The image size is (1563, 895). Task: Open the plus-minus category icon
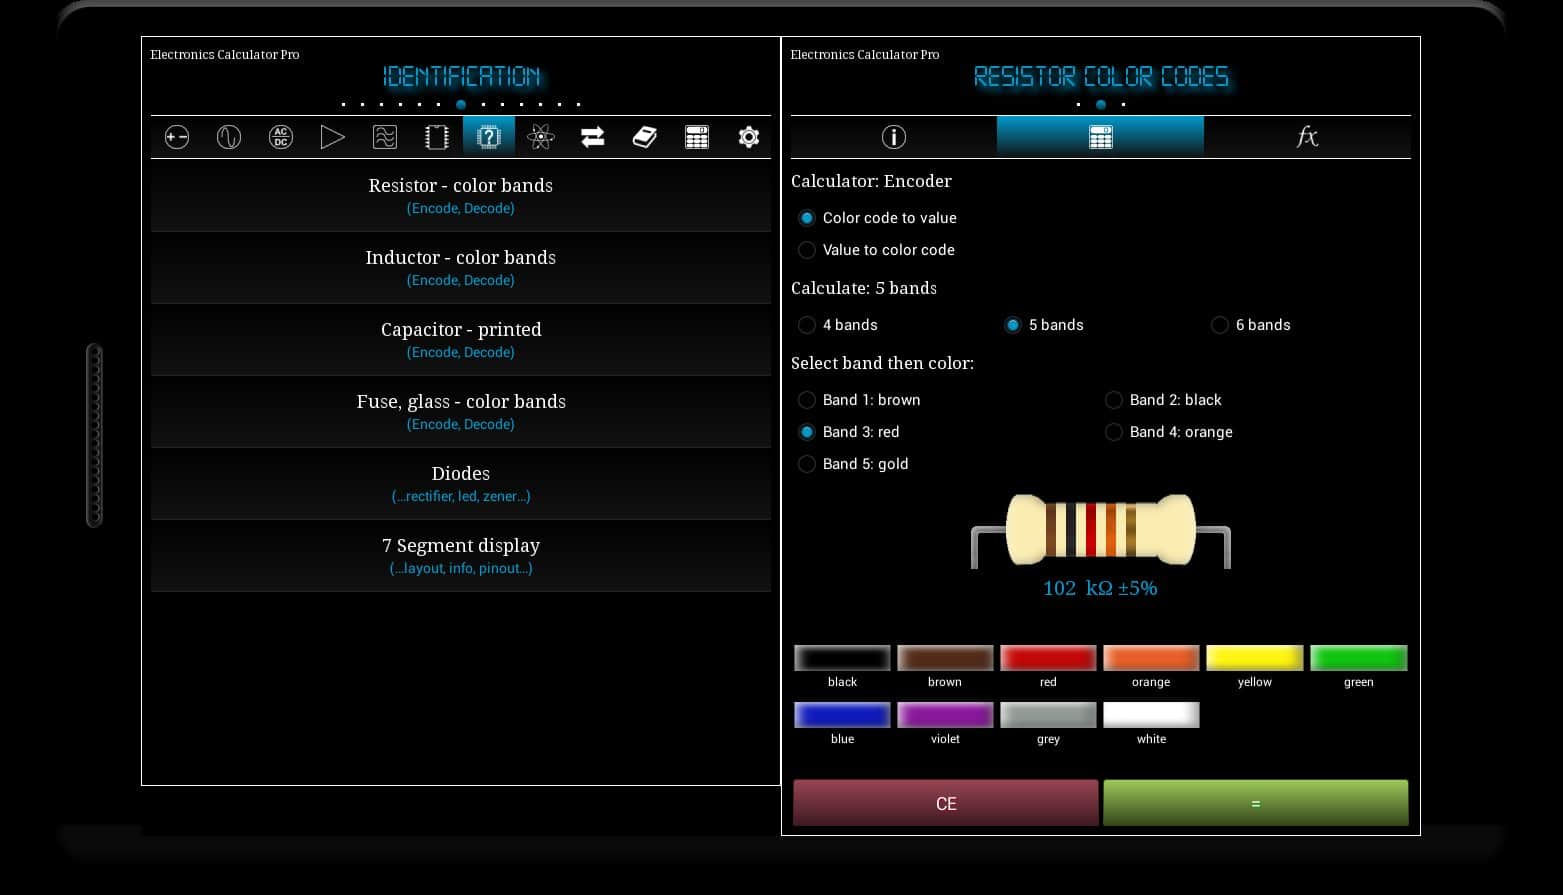coord(177,137)
